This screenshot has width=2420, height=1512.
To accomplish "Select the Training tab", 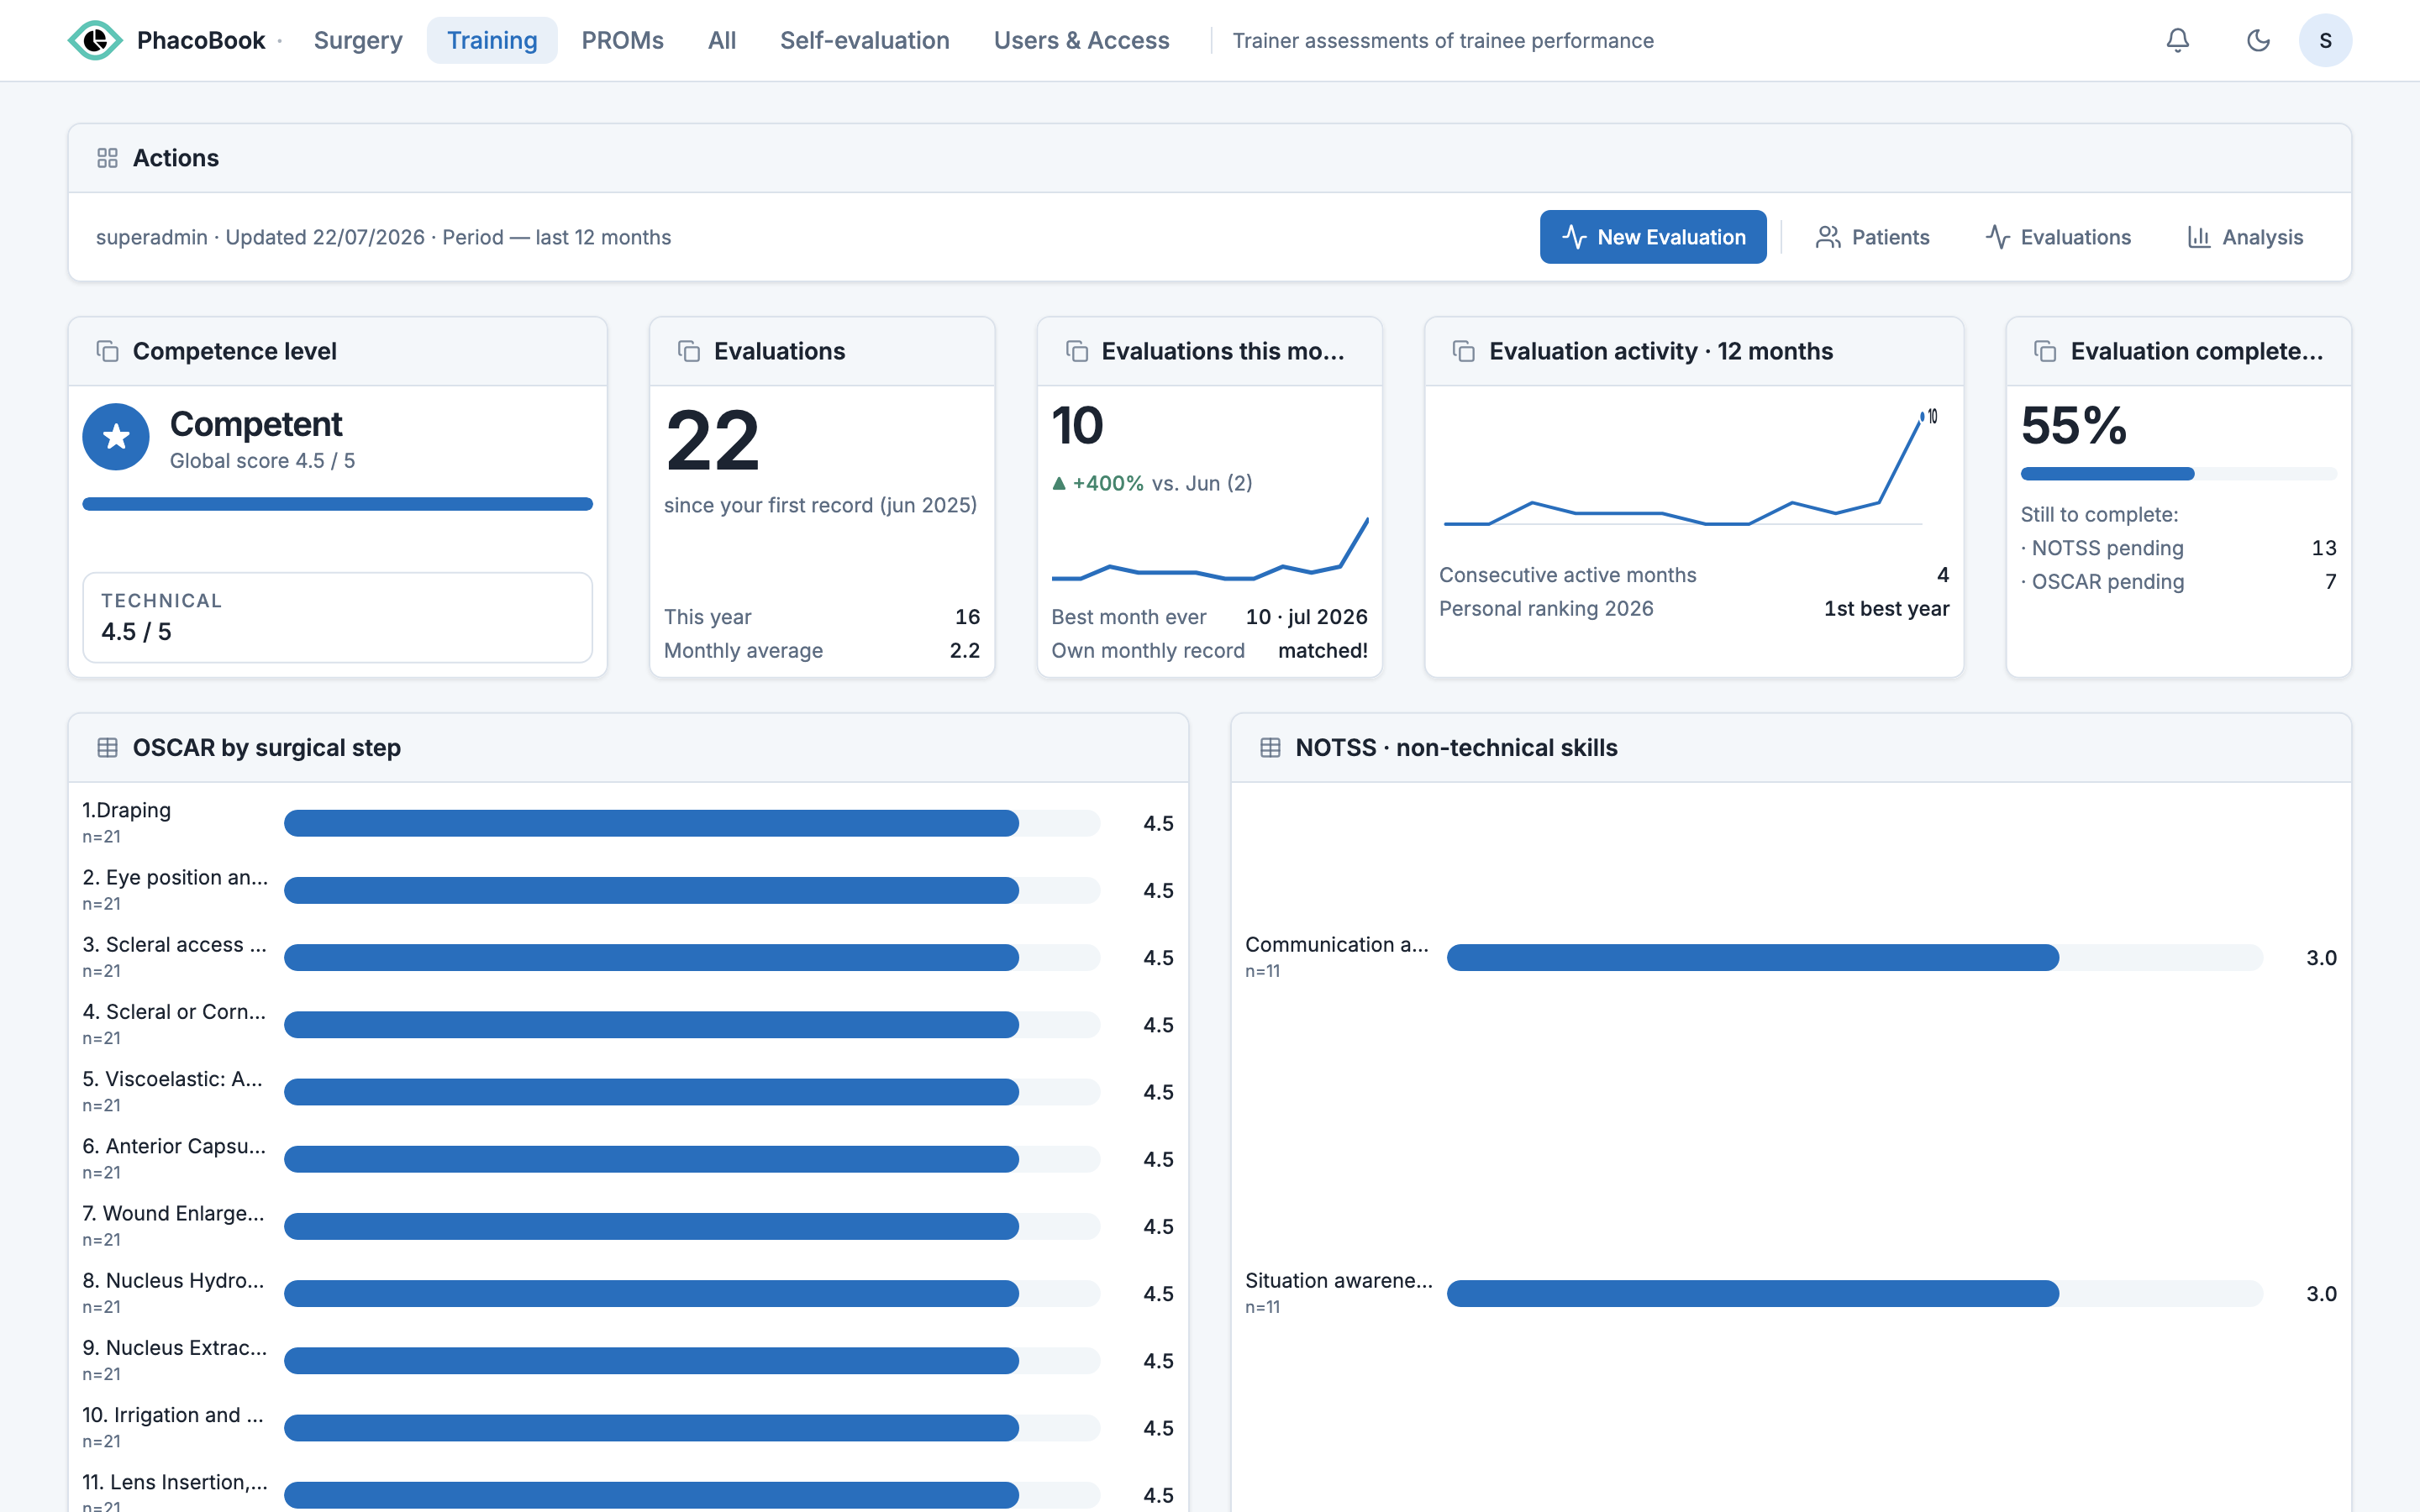I will [492, 40].
